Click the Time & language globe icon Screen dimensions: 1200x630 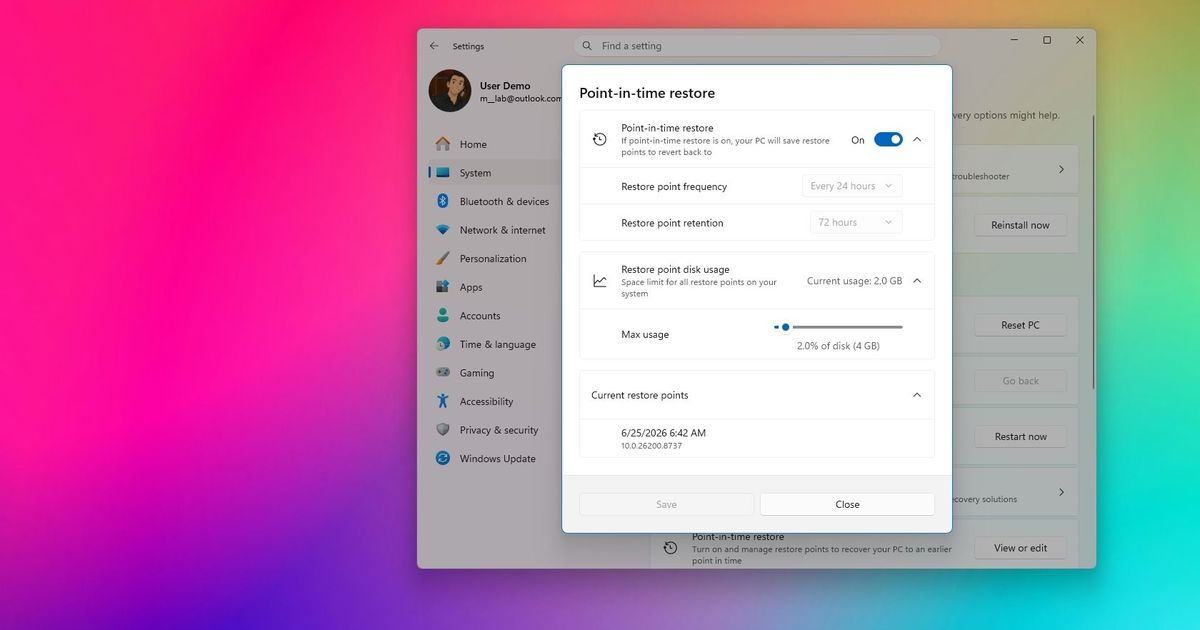click(443, 344)
